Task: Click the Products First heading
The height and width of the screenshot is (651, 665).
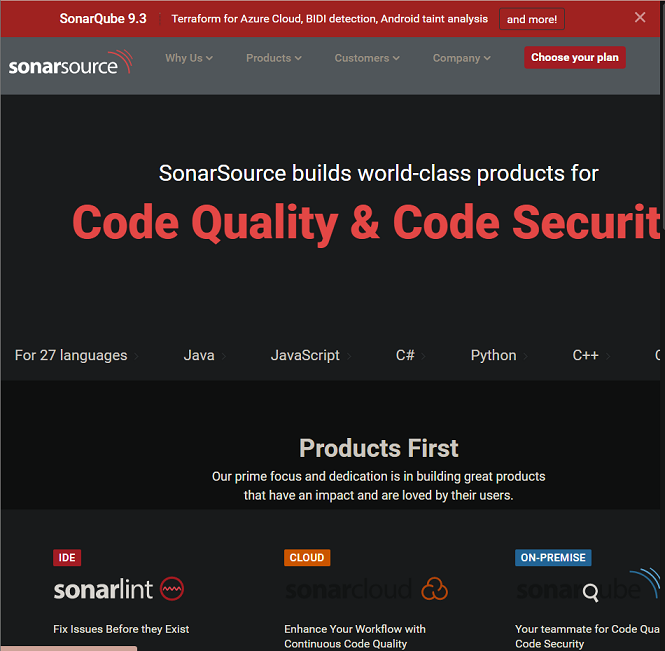Action: [378, 448]
